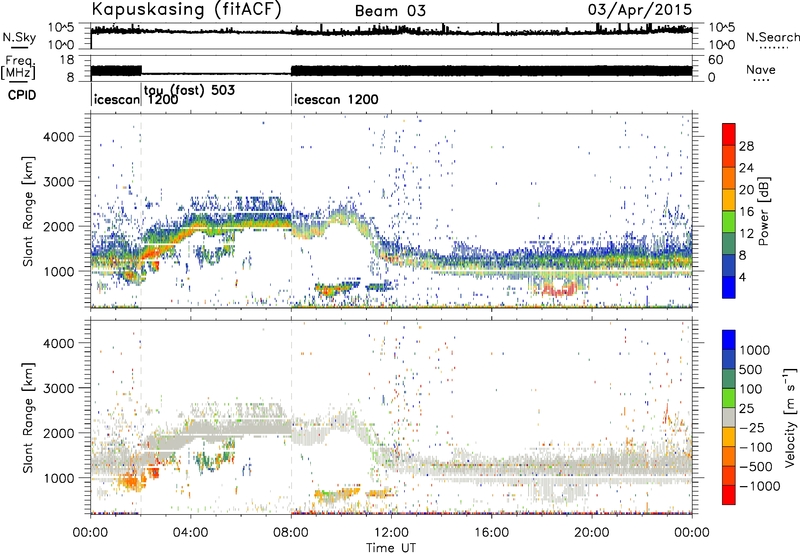This screenshot has height=554, width=800.
Task: Click the 2000 tick on the velocity panel axis
Action: pyautogui.click(x=59, y=433)
